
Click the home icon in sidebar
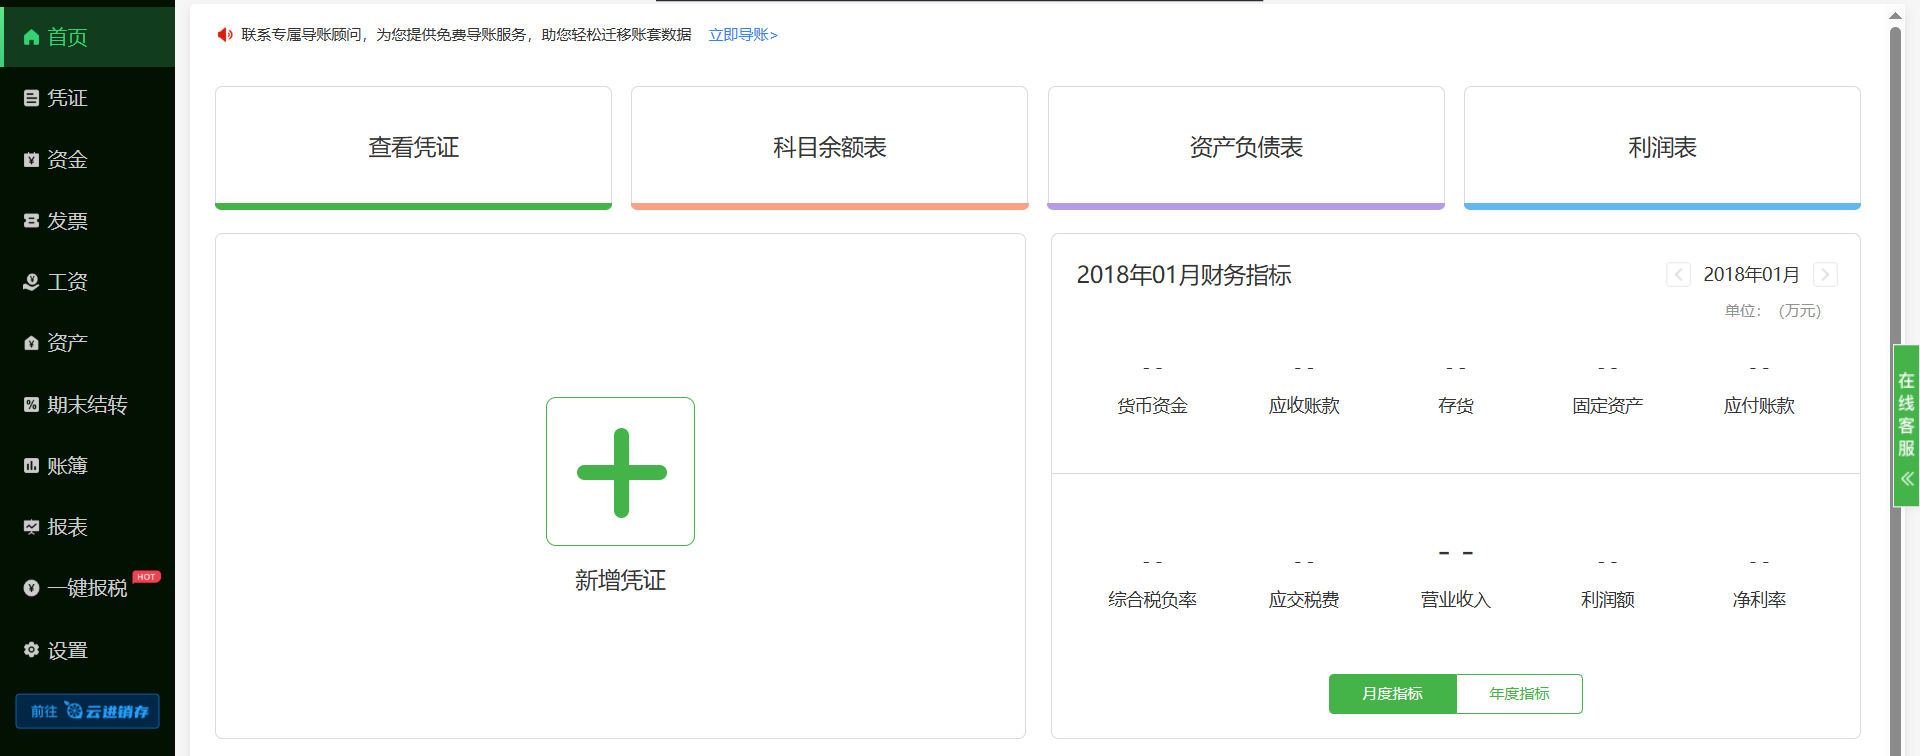coord(31,37)
